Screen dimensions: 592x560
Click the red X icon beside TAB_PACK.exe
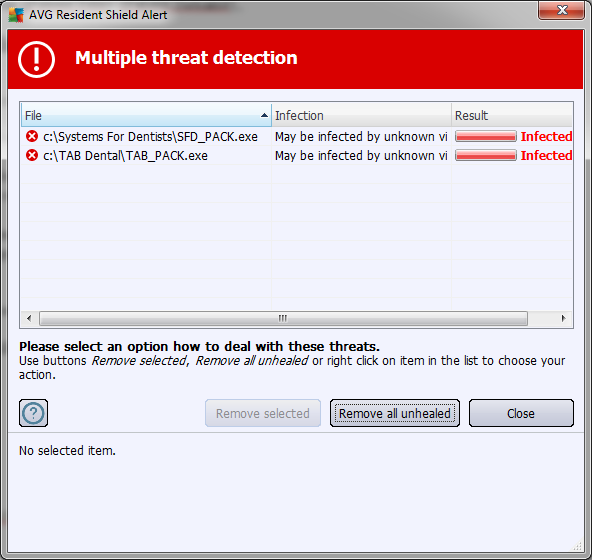pyautogui.click(x=32, y=155)
